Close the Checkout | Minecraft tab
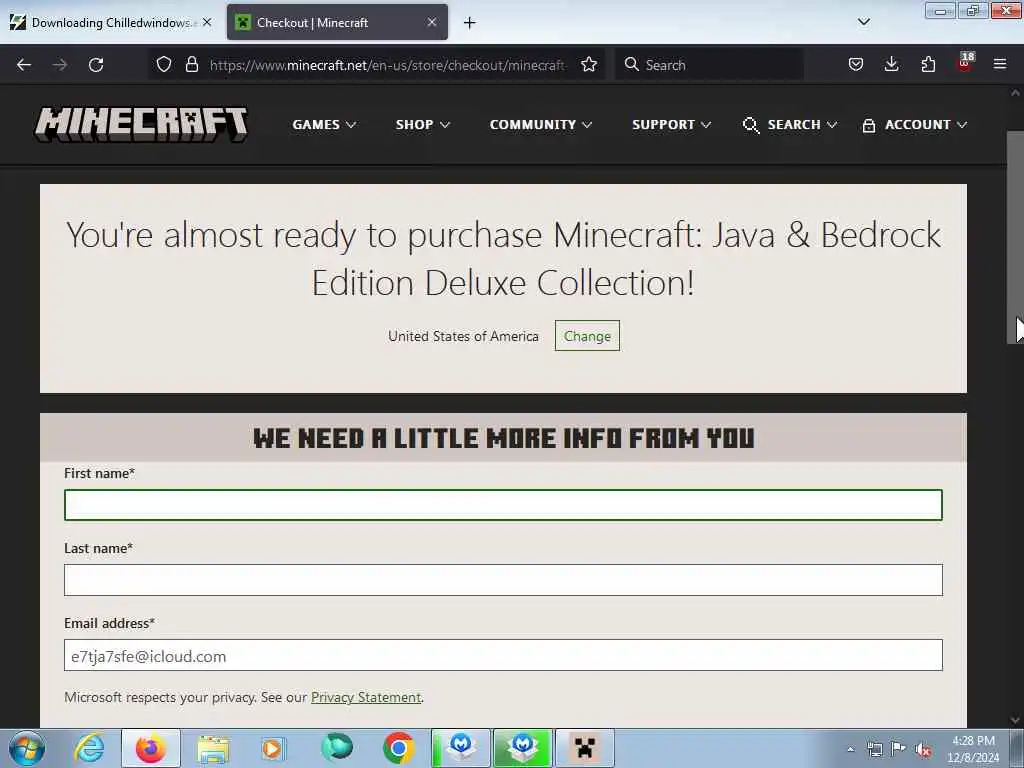Viewport: 1024px width, 768px height. click(x=432, y=22)
